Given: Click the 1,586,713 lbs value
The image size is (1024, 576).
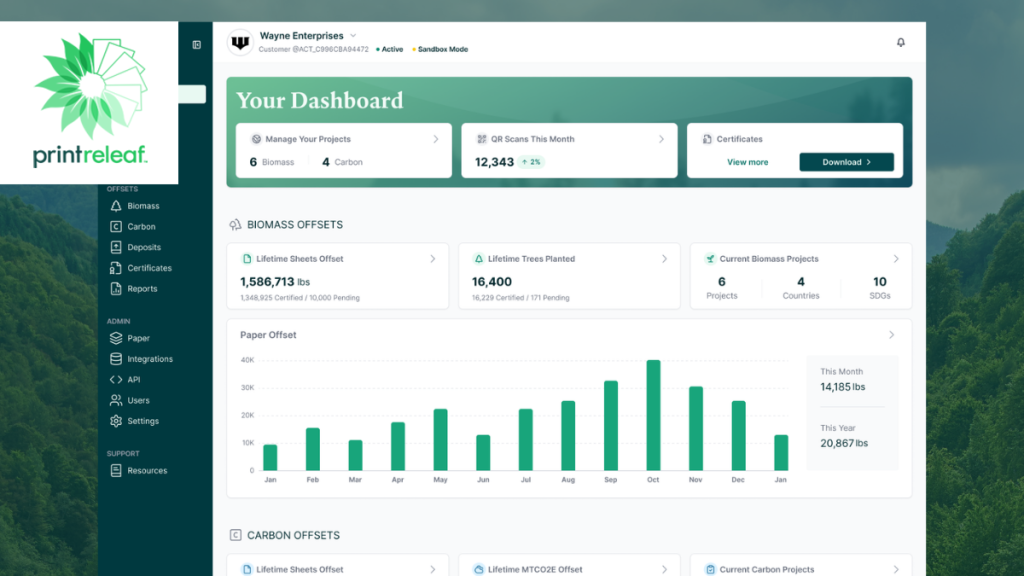Looking at the screenshot, I should [275, 282].
